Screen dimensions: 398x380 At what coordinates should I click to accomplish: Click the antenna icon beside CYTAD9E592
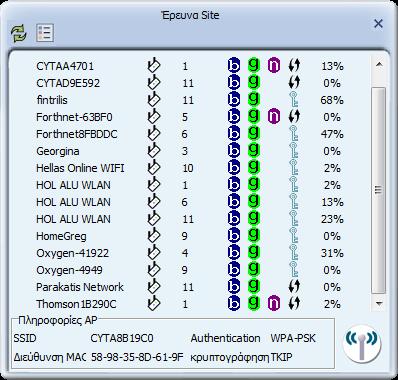153,83
